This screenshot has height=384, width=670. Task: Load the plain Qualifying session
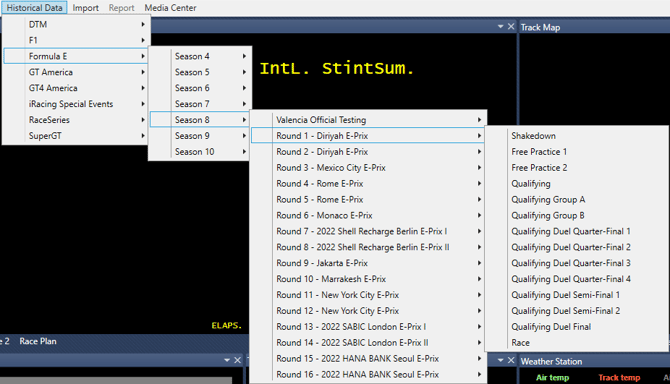click(576, 184)
